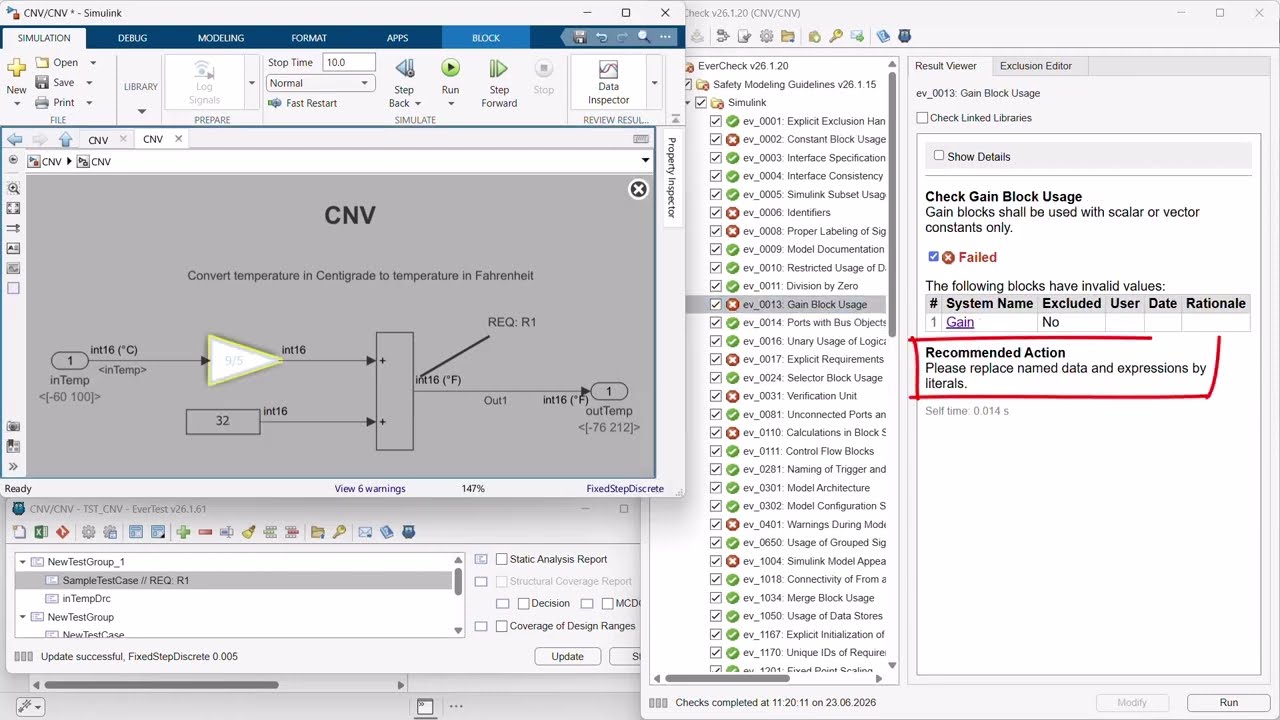
Task: Switch to the FORMAT ribbon tab
Action: point(309,38)
